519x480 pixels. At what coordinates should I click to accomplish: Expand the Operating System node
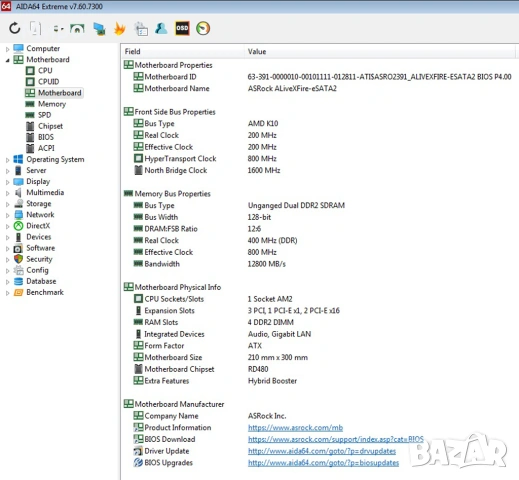click(x=7, y=160)
